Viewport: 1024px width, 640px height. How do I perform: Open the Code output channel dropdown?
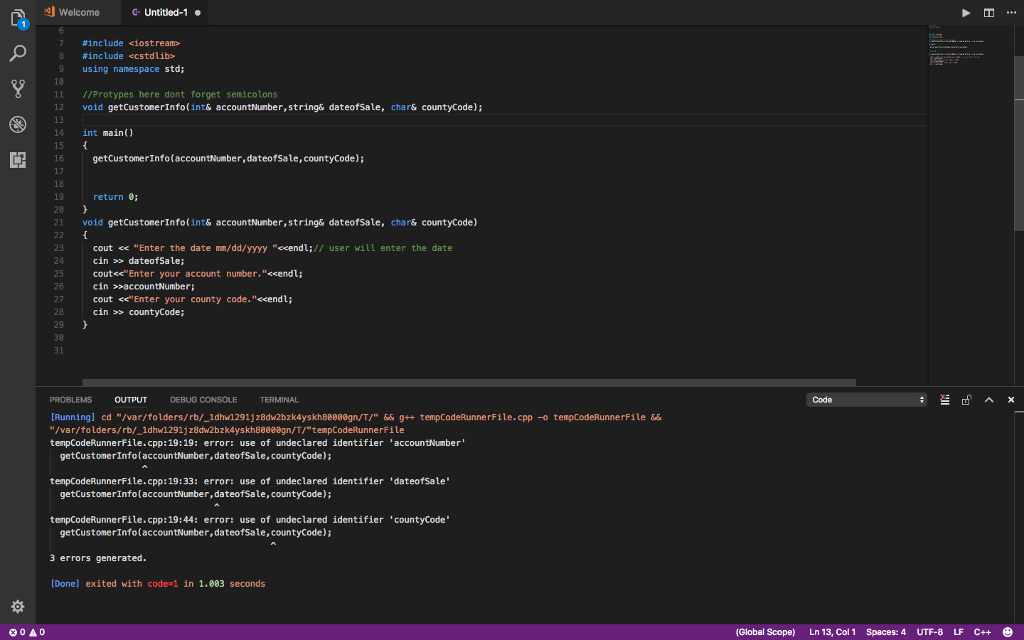(x=867, y=400)
